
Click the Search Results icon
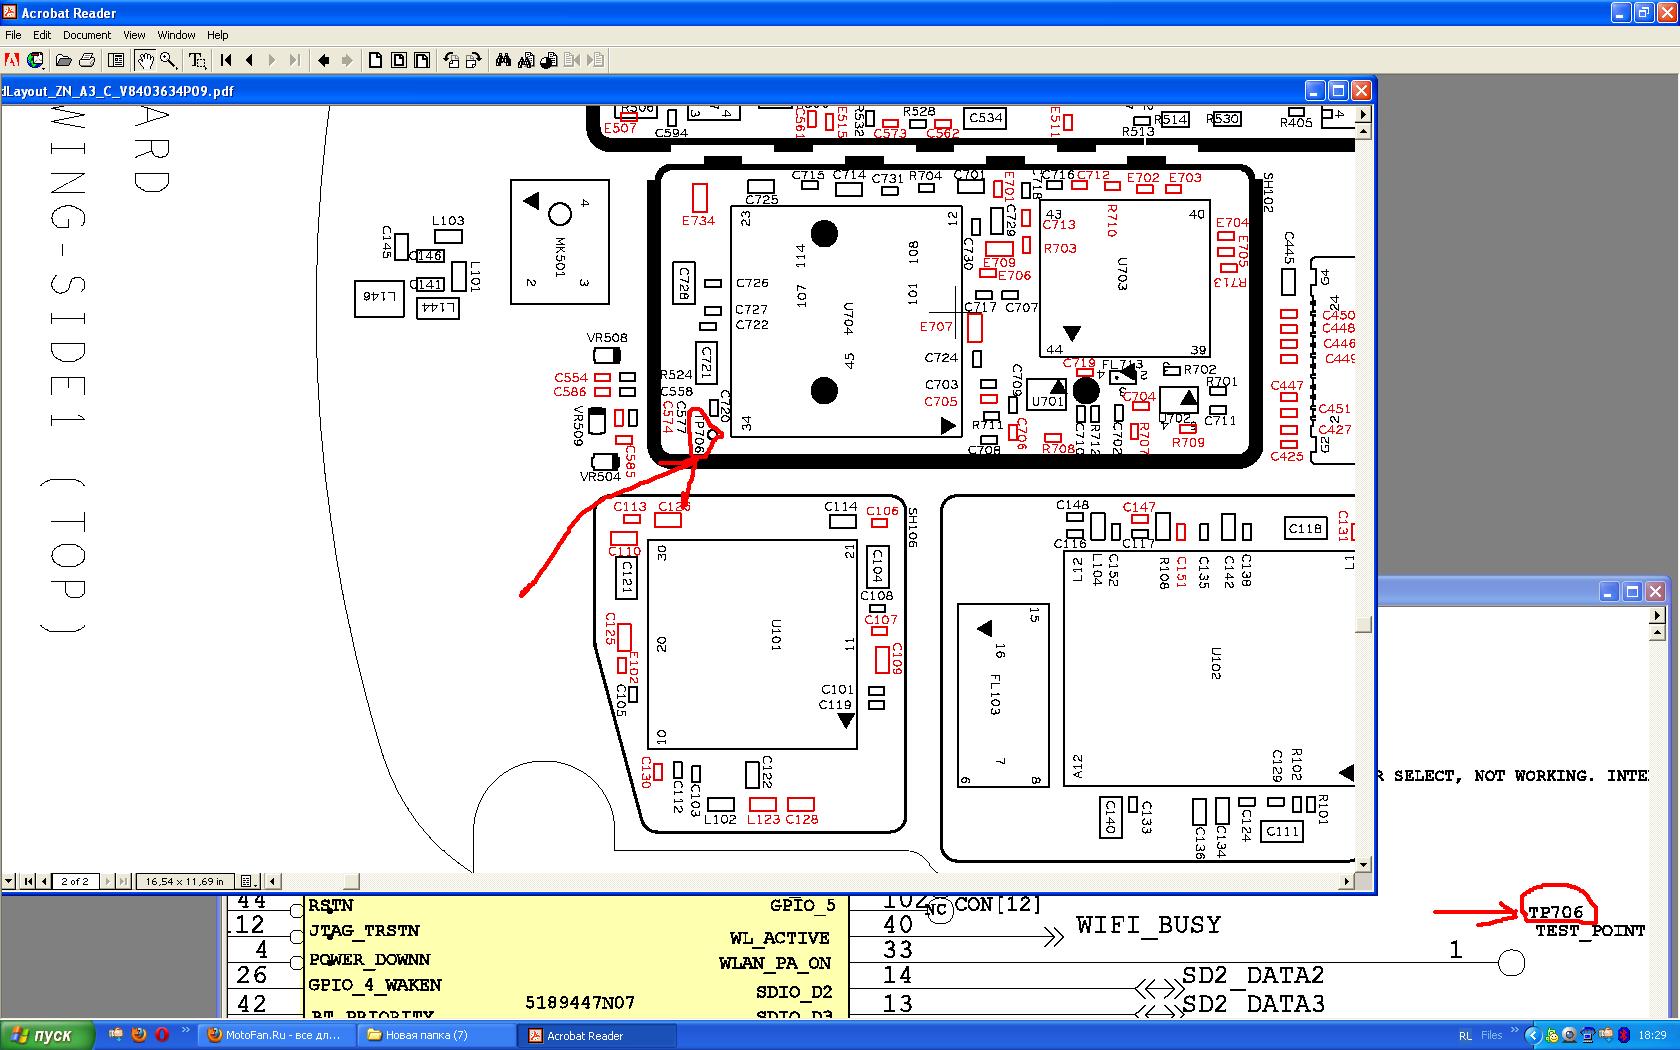coord(549,60)
